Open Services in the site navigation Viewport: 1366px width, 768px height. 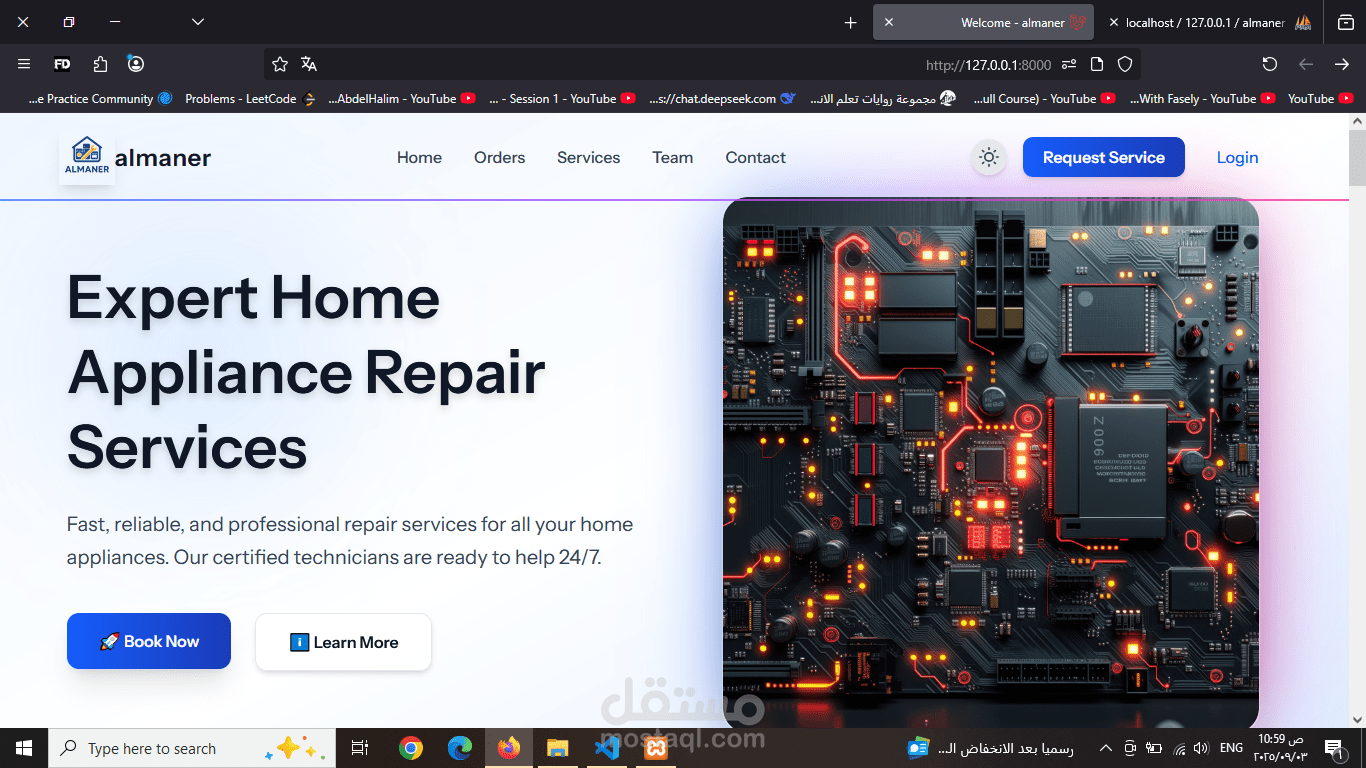(x=588, y=158)
